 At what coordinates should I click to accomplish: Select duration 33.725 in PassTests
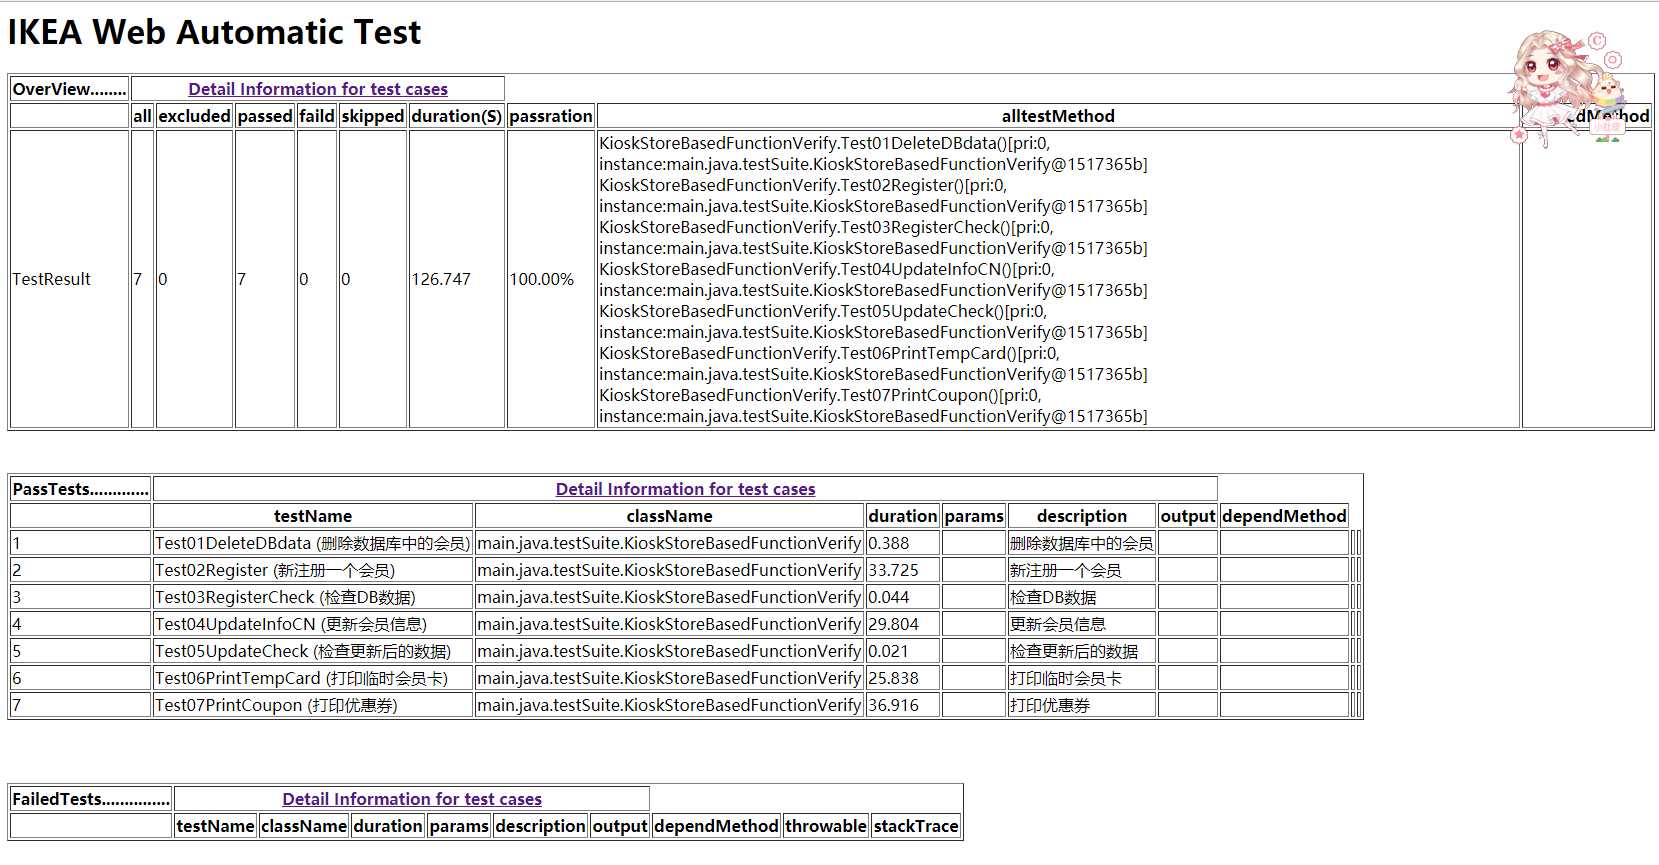click(903, 570)
